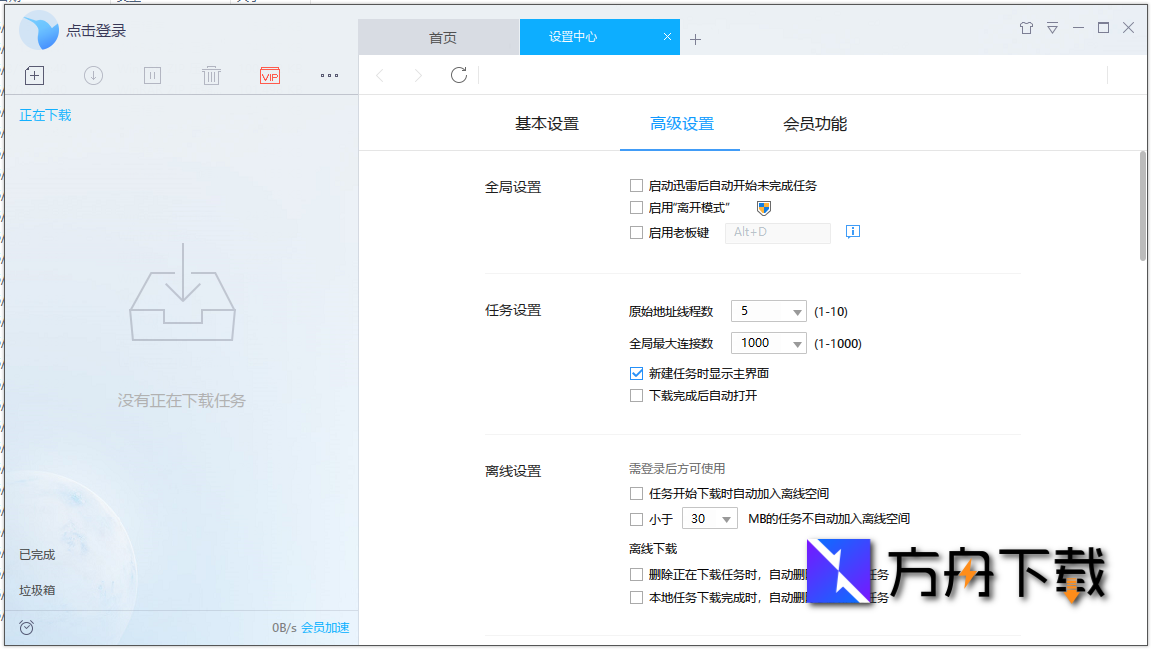
Task: Pause downloads using the pause toolbar icon
Action: pyautogui.click(x=152, y=75)
